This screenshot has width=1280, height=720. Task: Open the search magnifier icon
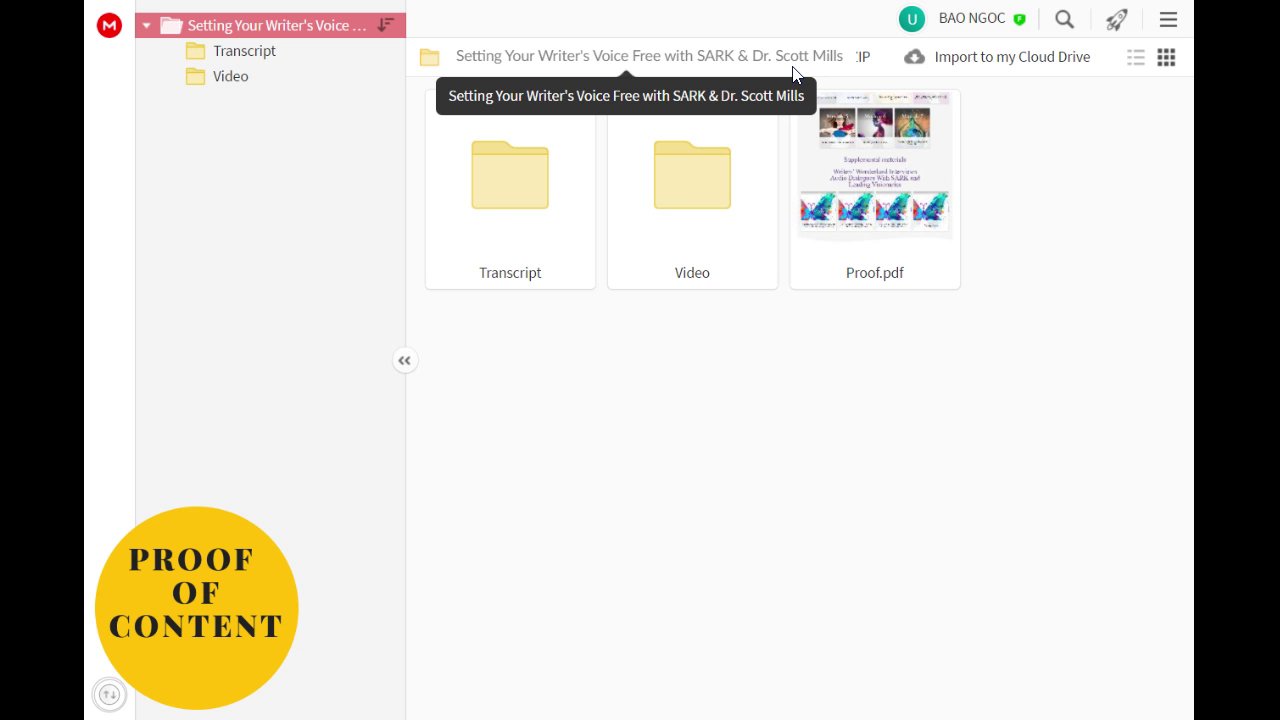(1065, 19)
